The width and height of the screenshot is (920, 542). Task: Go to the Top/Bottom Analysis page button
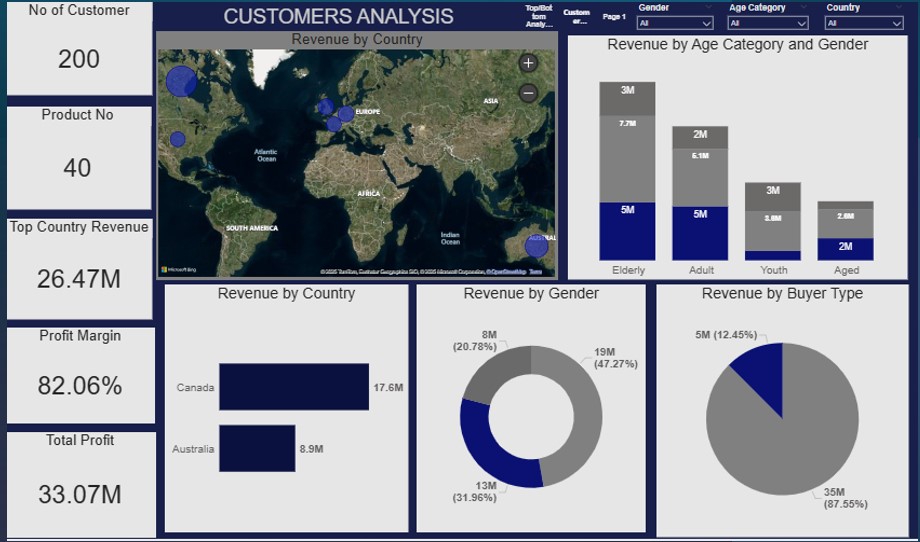click(x=539, y=16)
